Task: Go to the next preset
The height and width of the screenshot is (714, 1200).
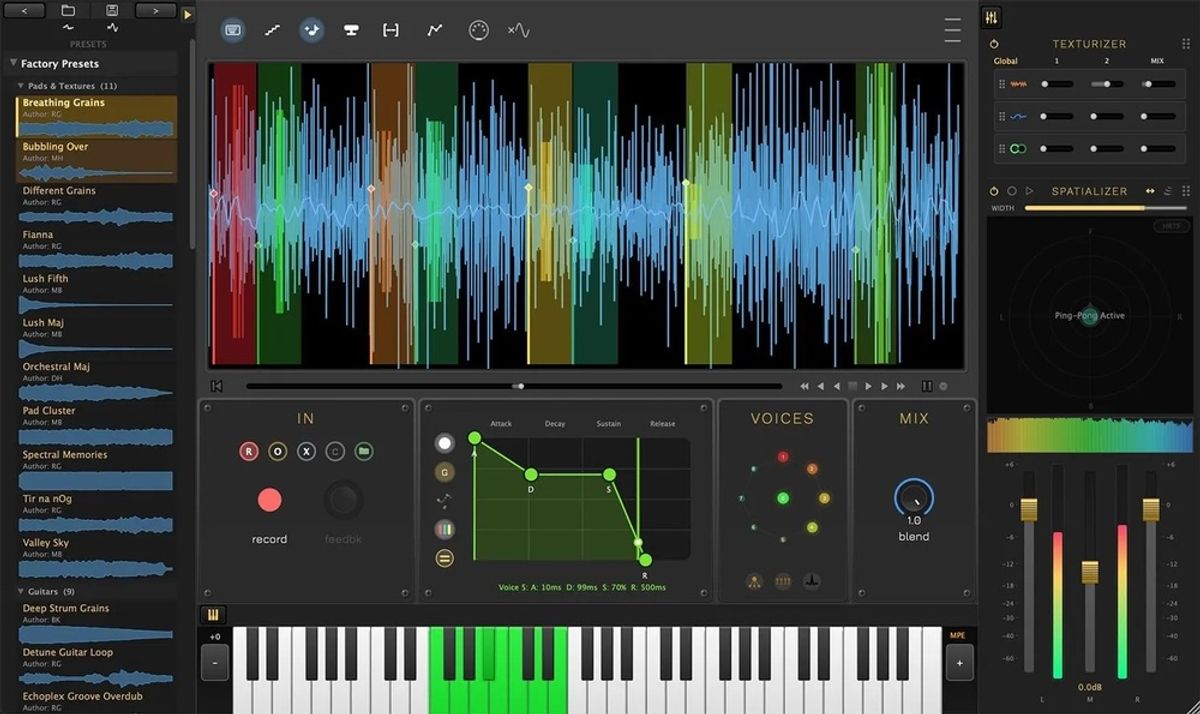Action: coord(155,10)
